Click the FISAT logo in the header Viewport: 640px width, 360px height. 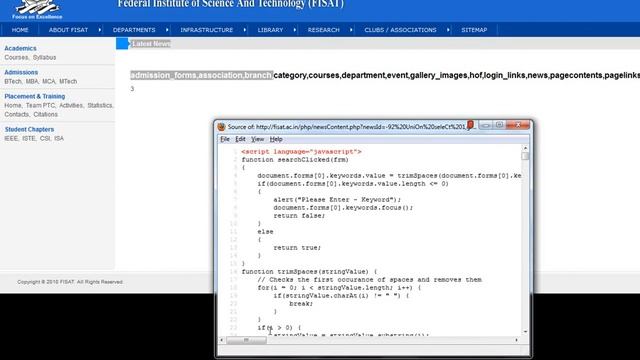[x=37, y=10]
